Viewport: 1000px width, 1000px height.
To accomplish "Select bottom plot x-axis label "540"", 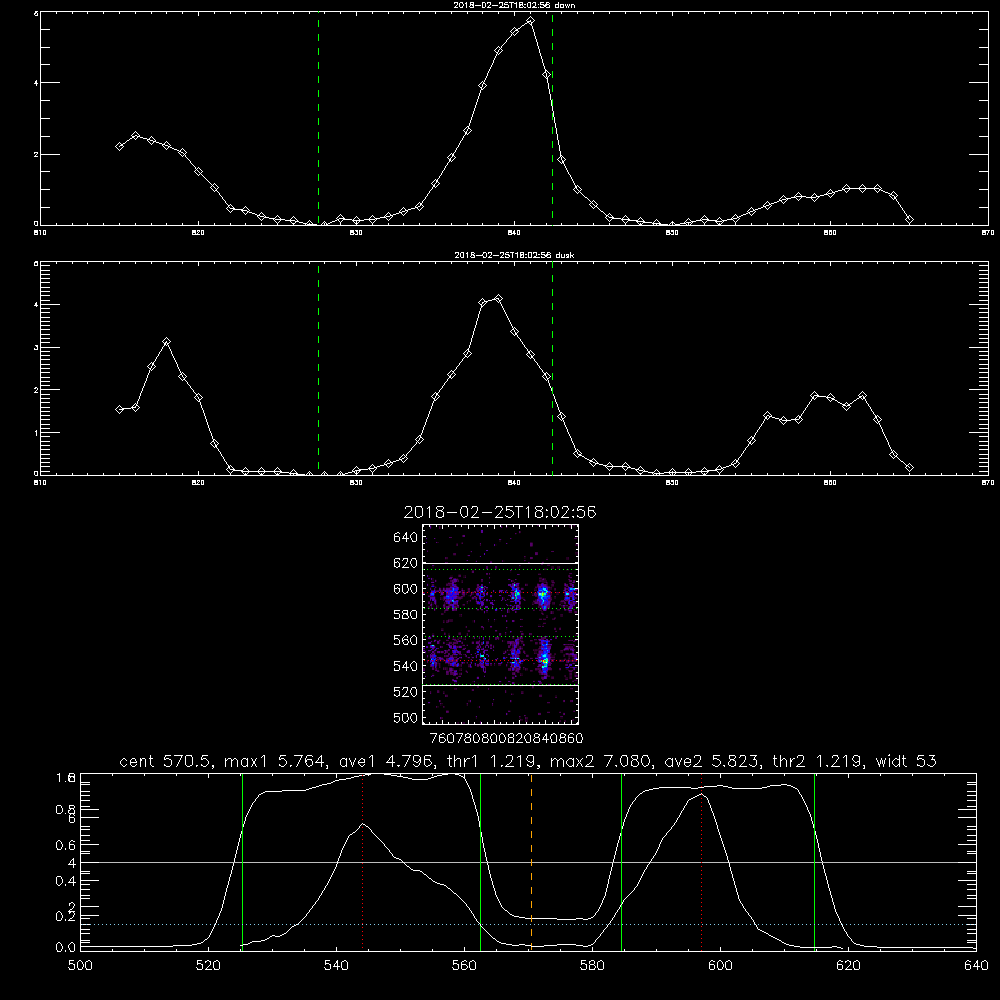I will pos(336,966).
